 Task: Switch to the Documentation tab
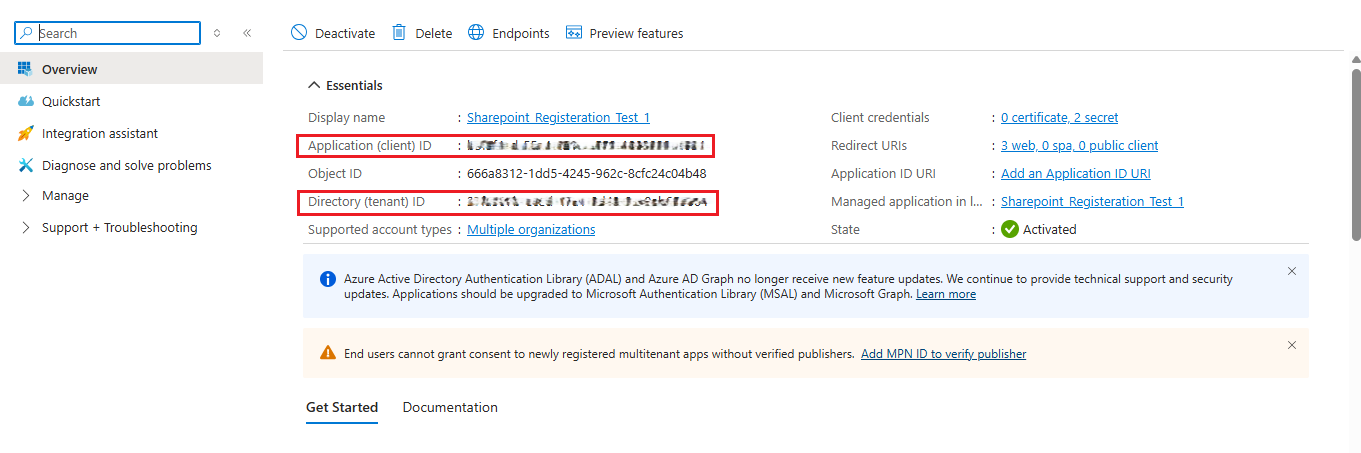point(450,407)
